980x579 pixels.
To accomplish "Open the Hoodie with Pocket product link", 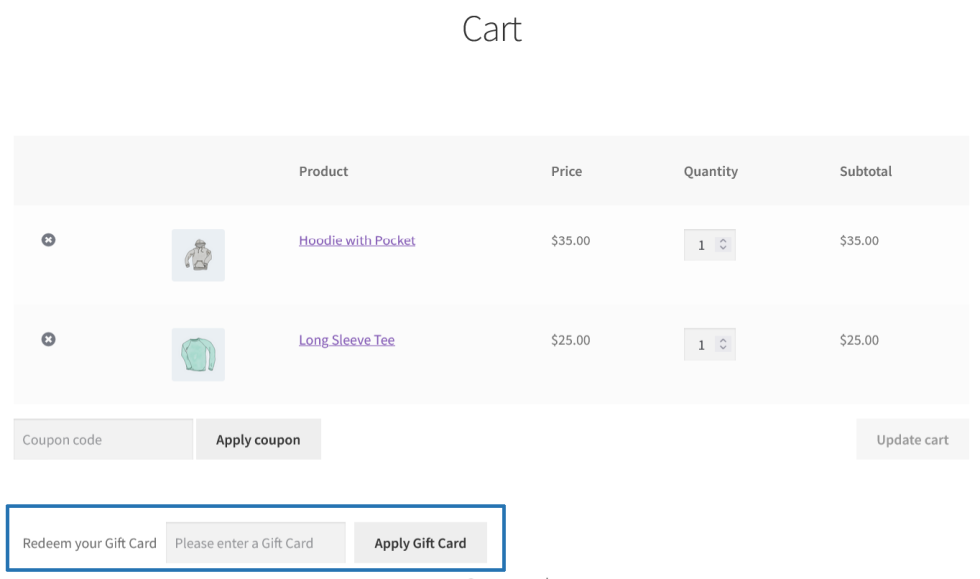I will point(357,240).
